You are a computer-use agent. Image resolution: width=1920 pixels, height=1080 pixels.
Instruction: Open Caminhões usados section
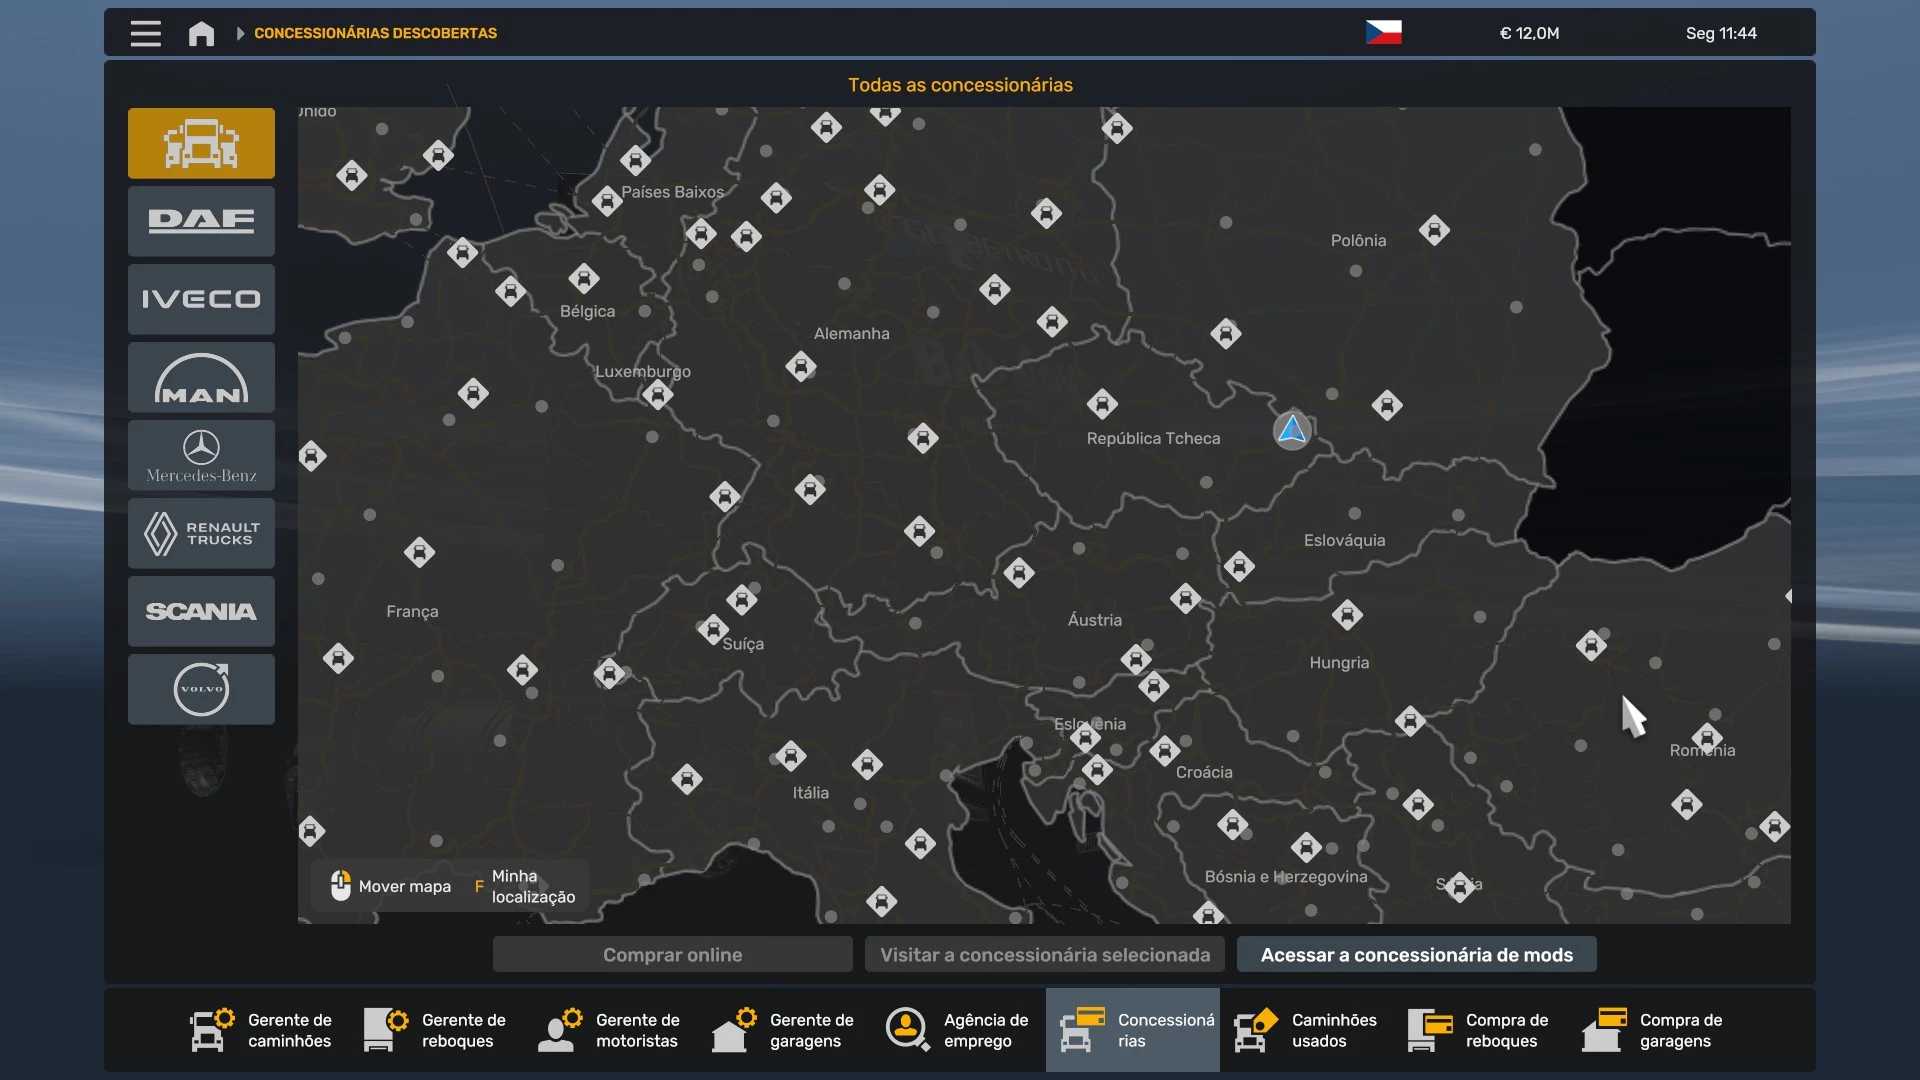click(x=1306, y=1030)
